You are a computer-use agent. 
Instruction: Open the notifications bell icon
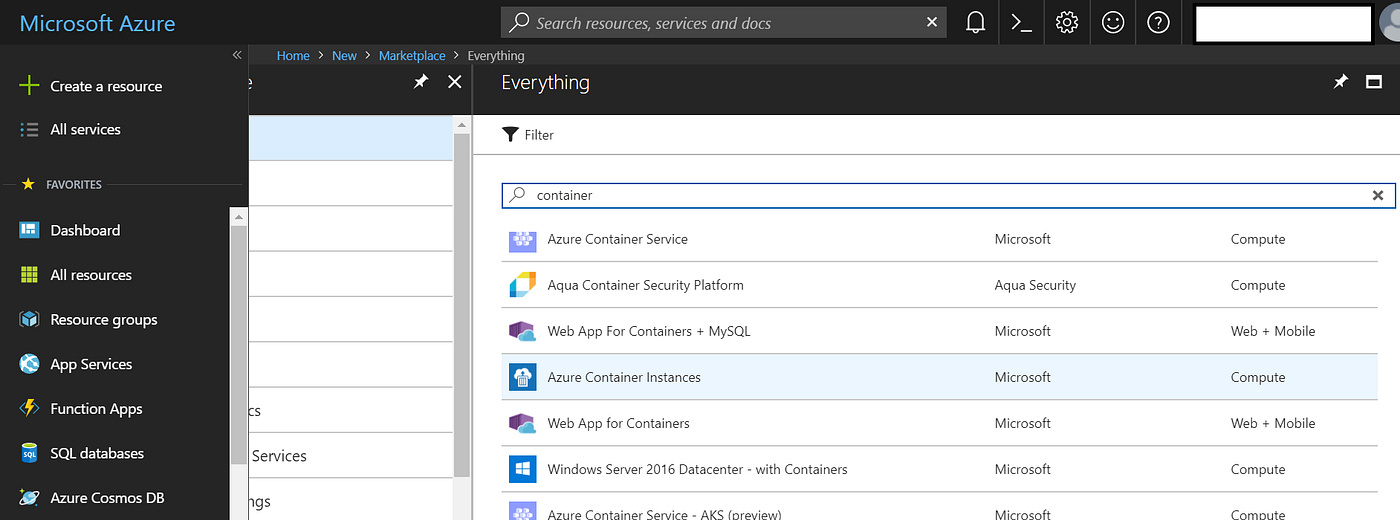(976, 23)
